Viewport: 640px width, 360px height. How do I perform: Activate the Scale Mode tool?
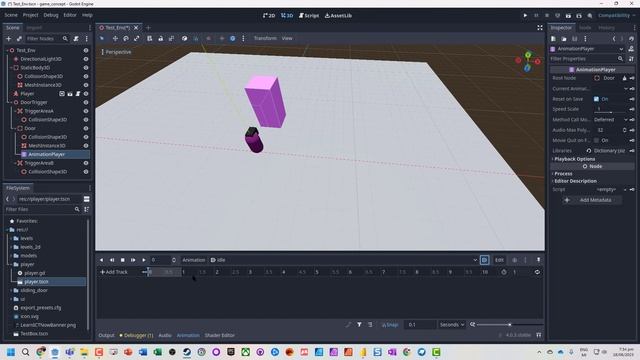pyautogui.click(x=136, y=38)
